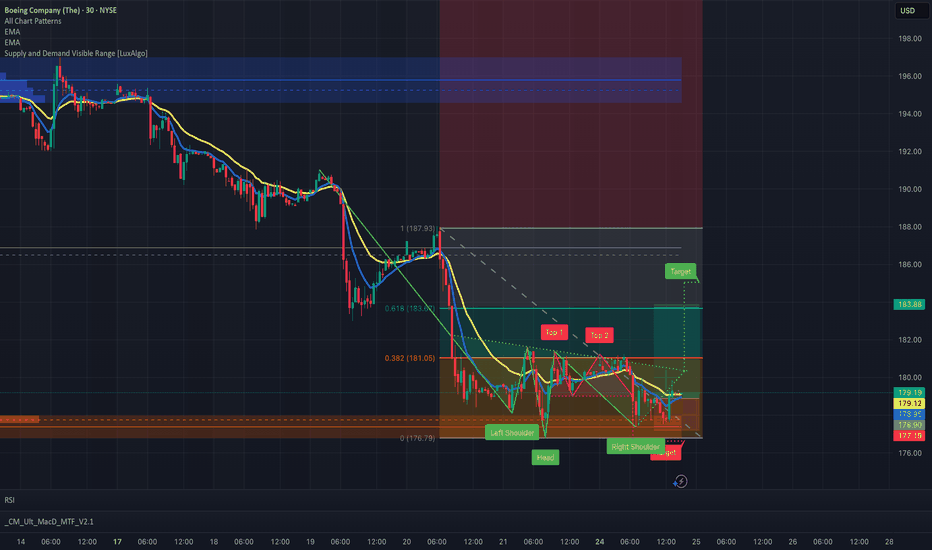
Task: Click the 0 (176.79) Fibonacci level label
Action: pyautogui.click(x=418, y=437)
